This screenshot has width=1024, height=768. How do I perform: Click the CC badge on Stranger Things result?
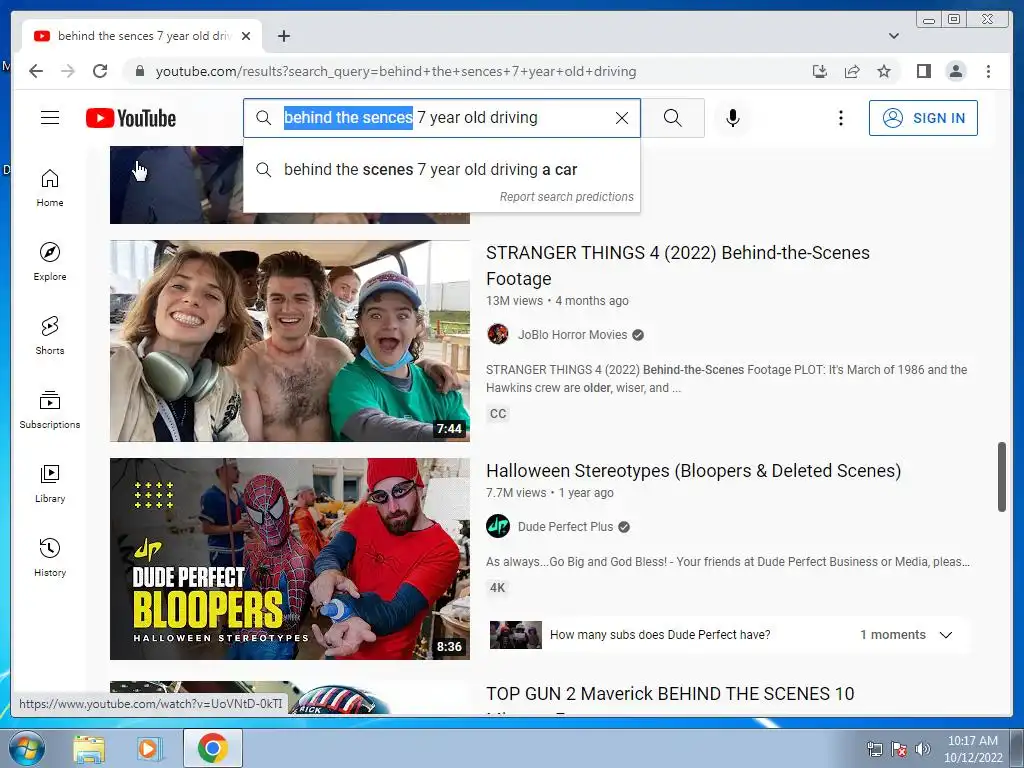[498, 414]
